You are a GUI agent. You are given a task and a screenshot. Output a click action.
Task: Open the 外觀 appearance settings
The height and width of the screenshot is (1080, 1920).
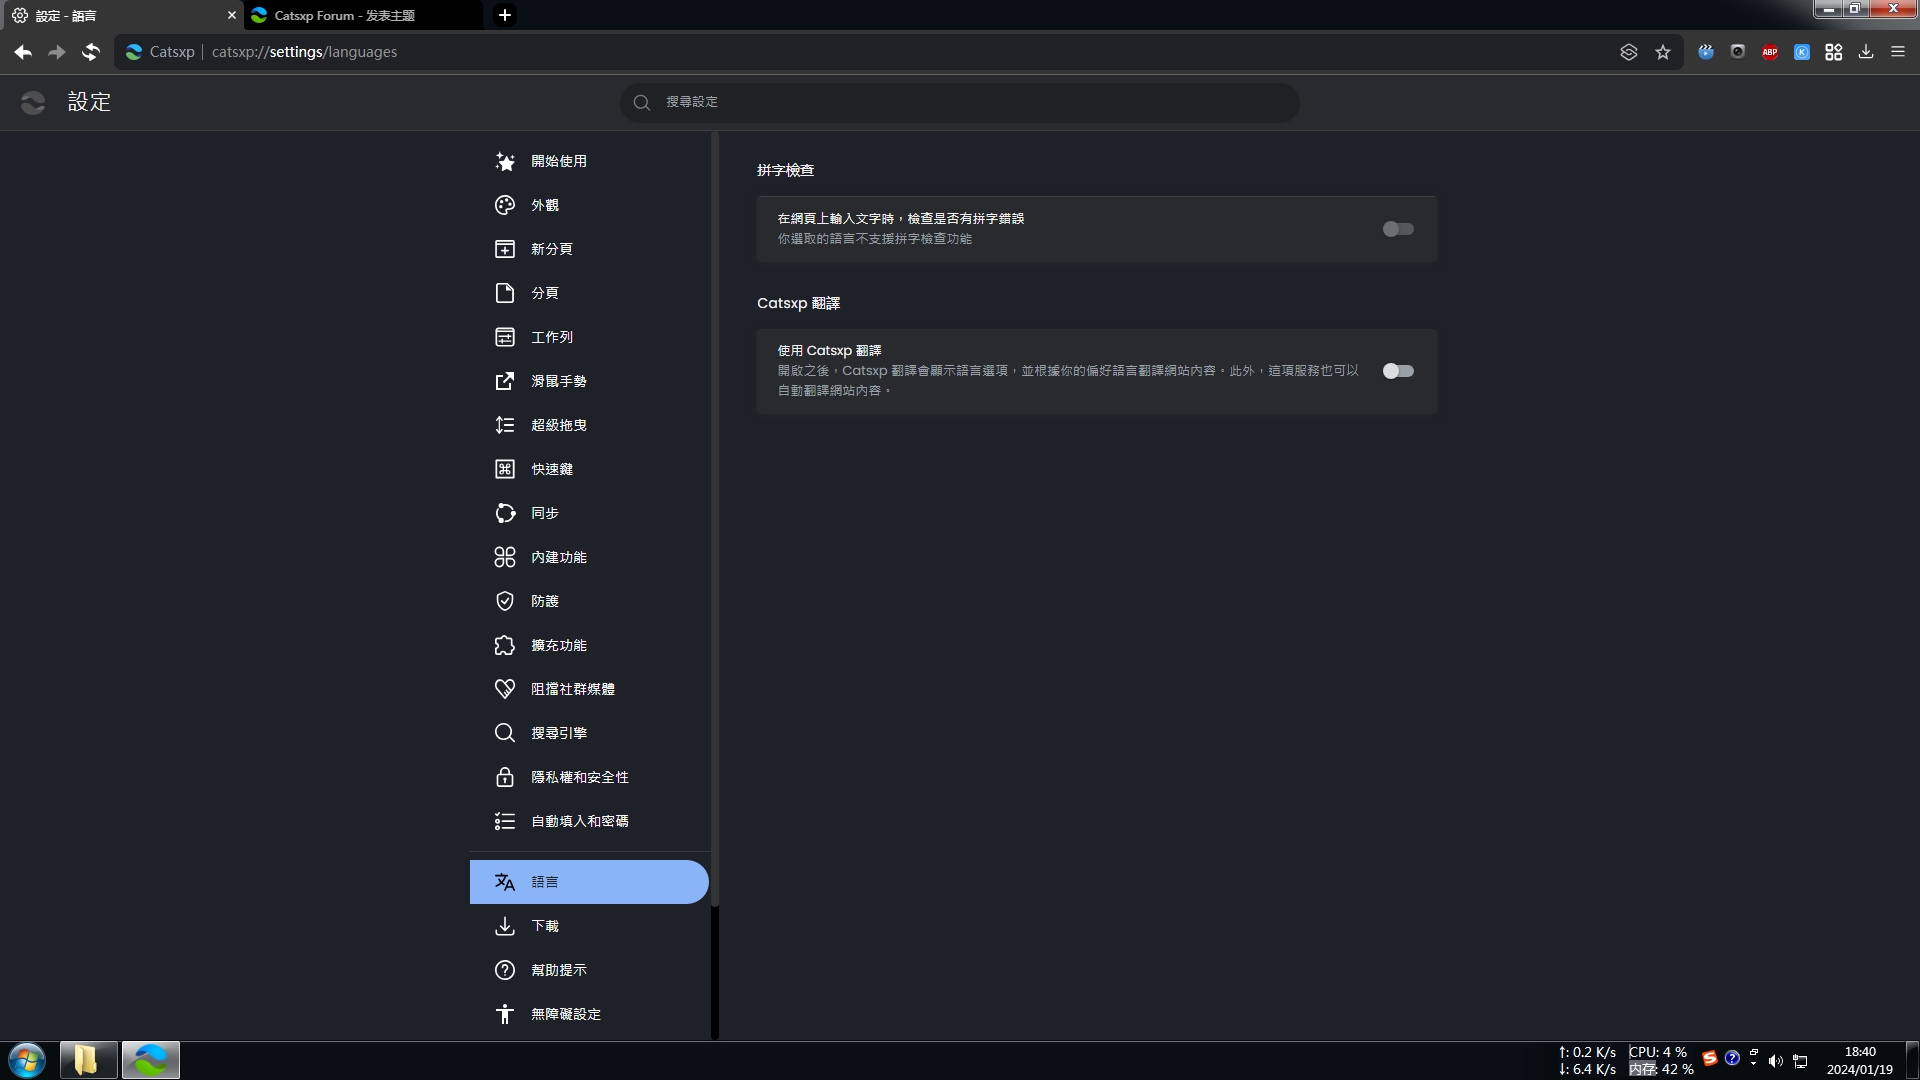pyautogui.click(x=544, y=205)
